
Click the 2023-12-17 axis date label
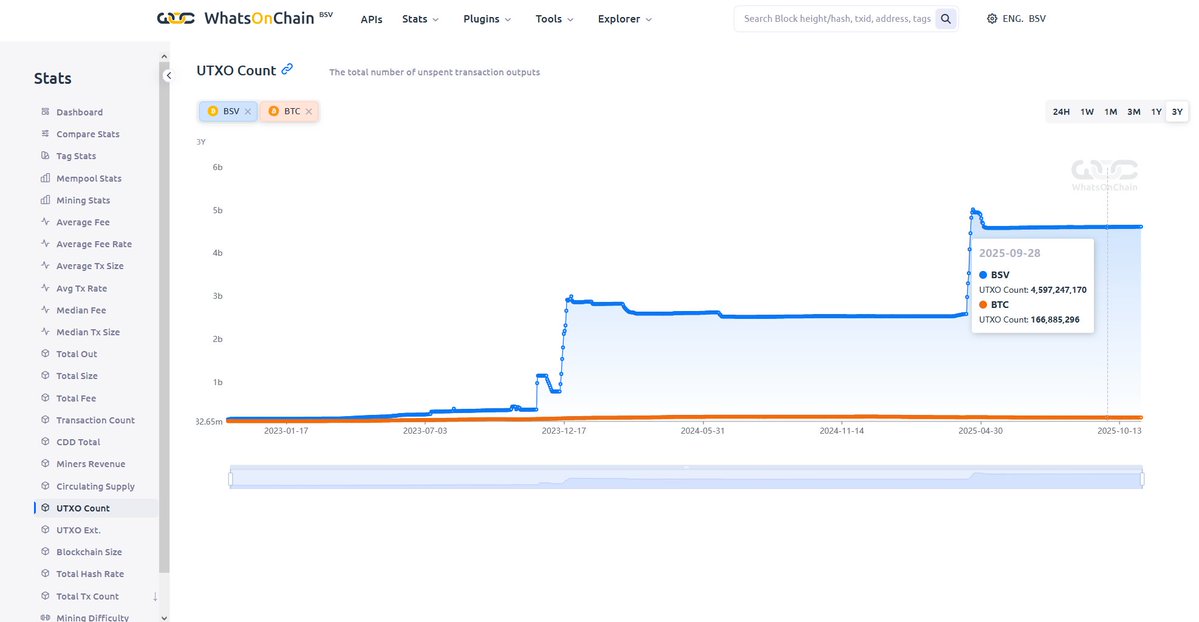(x=564, y=431)
